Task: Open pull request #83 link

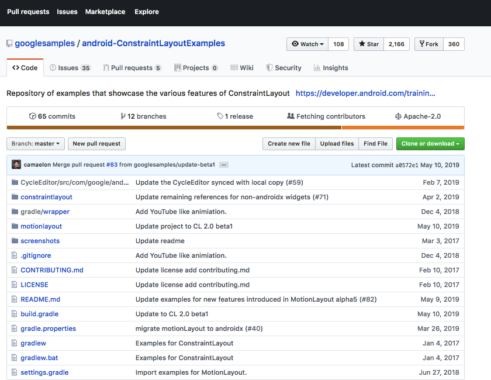Action: click(112, 165)
